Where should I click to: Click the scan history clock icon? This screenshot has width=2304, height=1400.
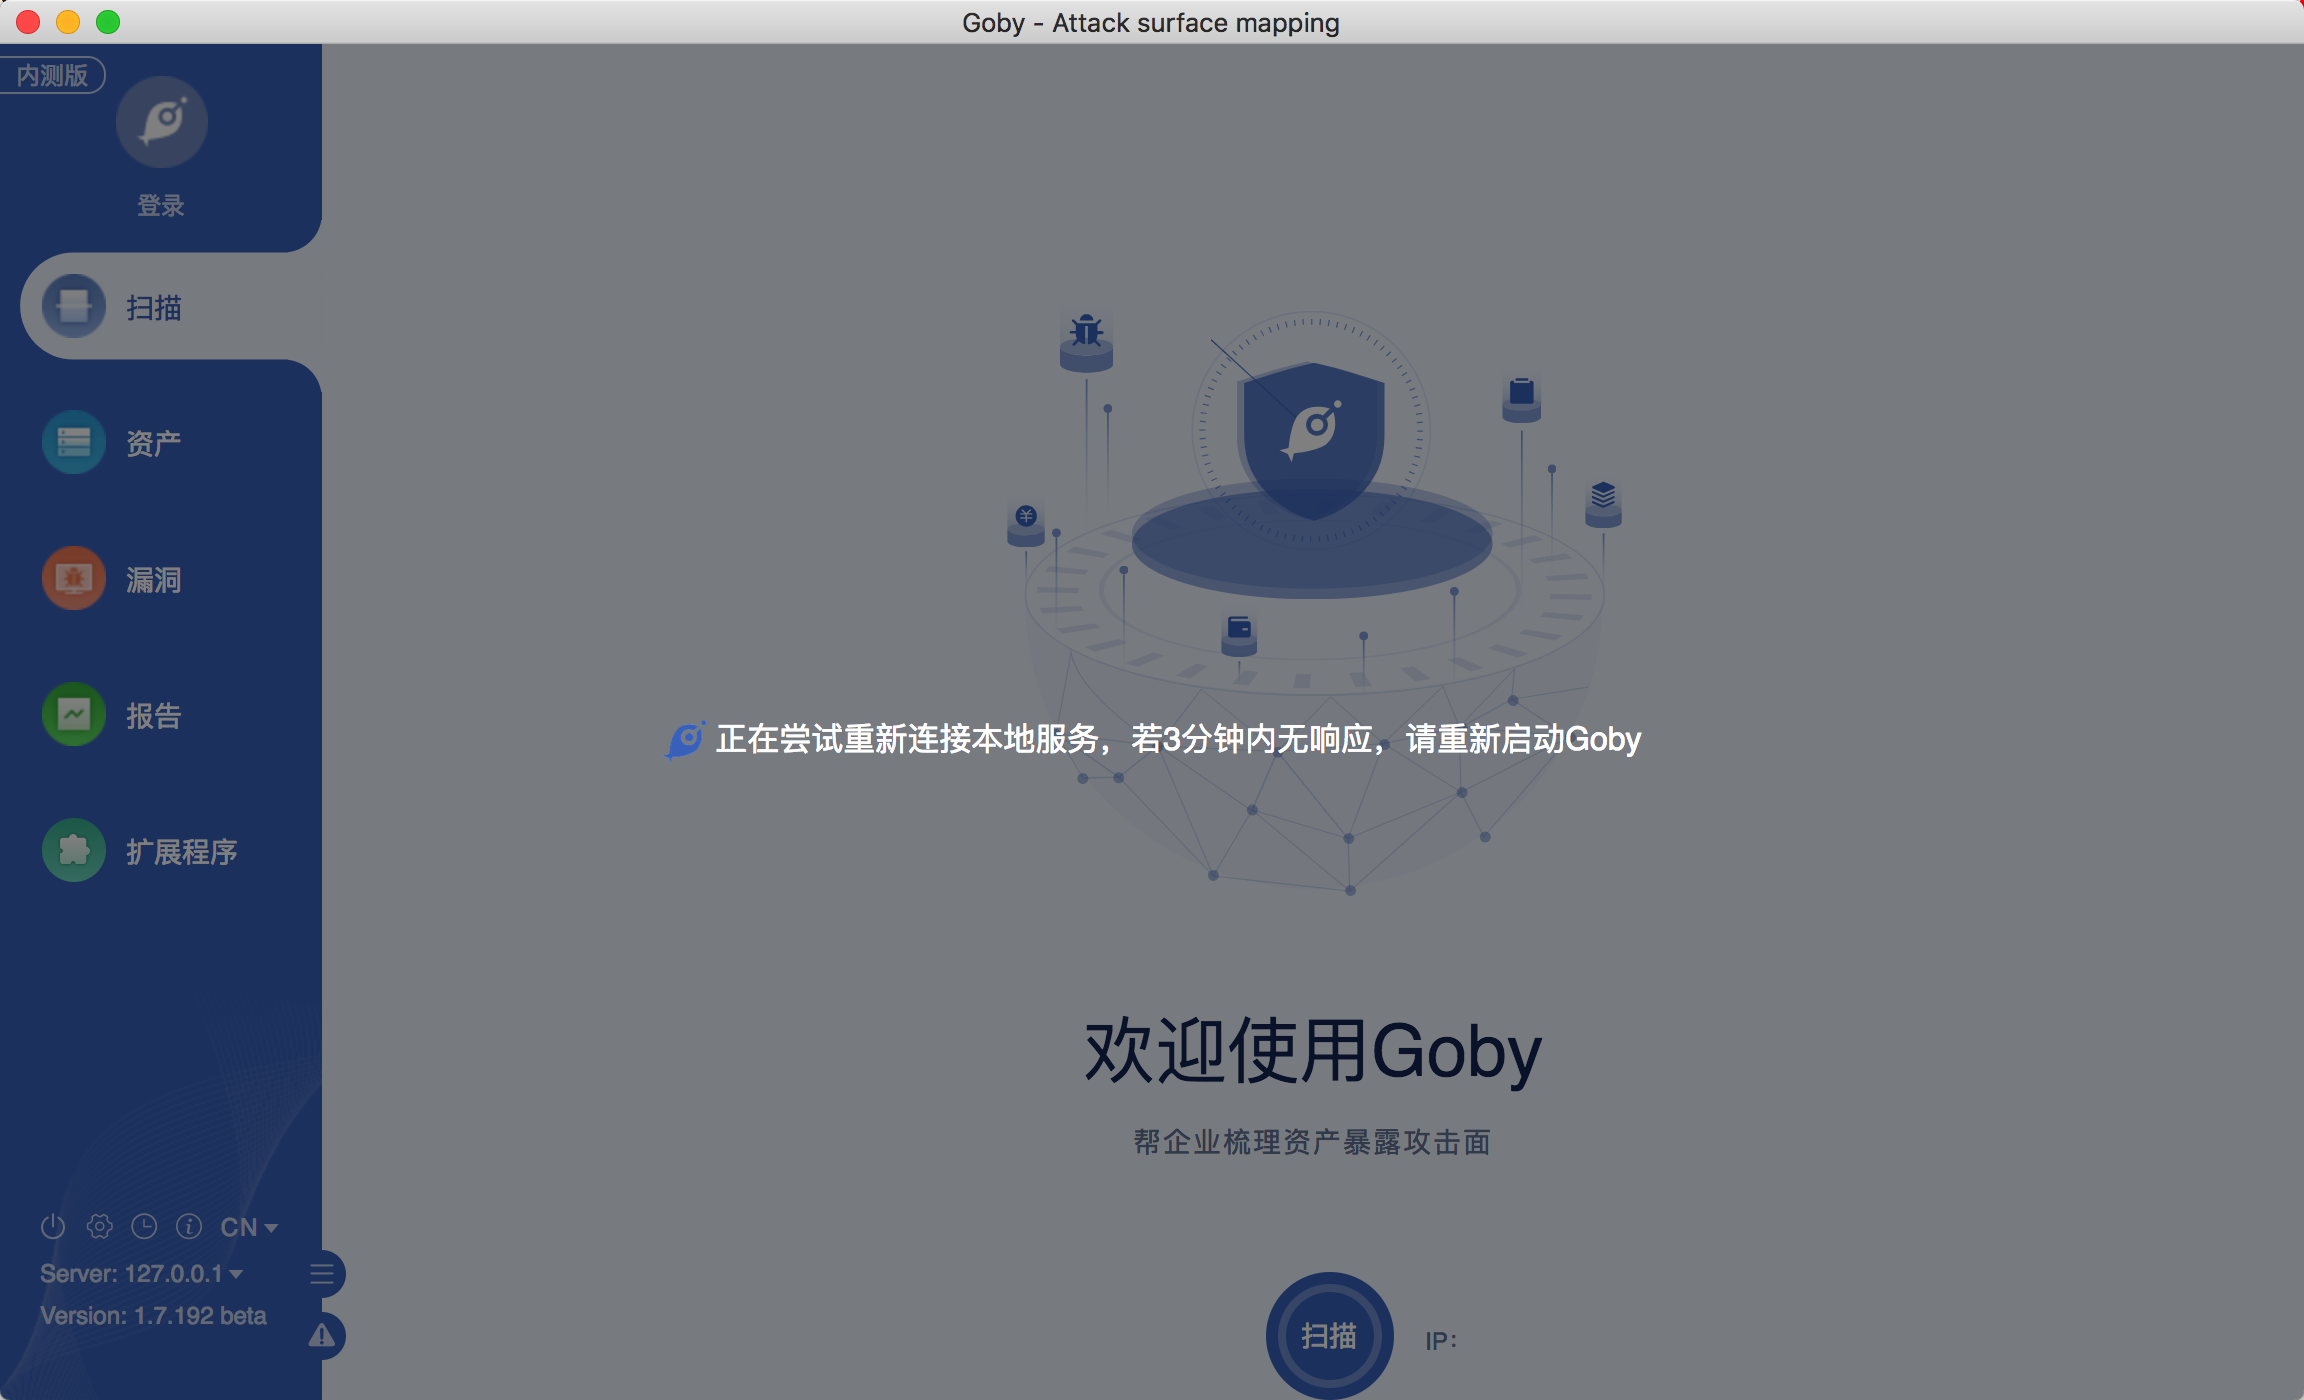[x=144, y=1225]
